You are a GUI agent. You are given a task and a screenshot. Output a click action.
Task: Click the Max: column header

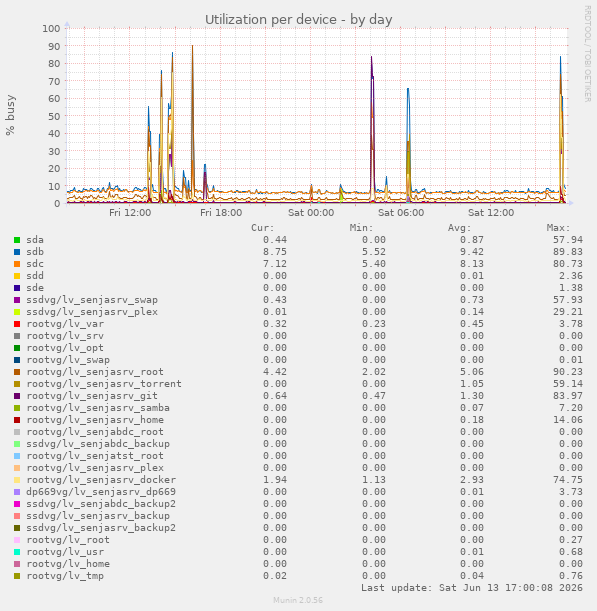coord(558,228)
